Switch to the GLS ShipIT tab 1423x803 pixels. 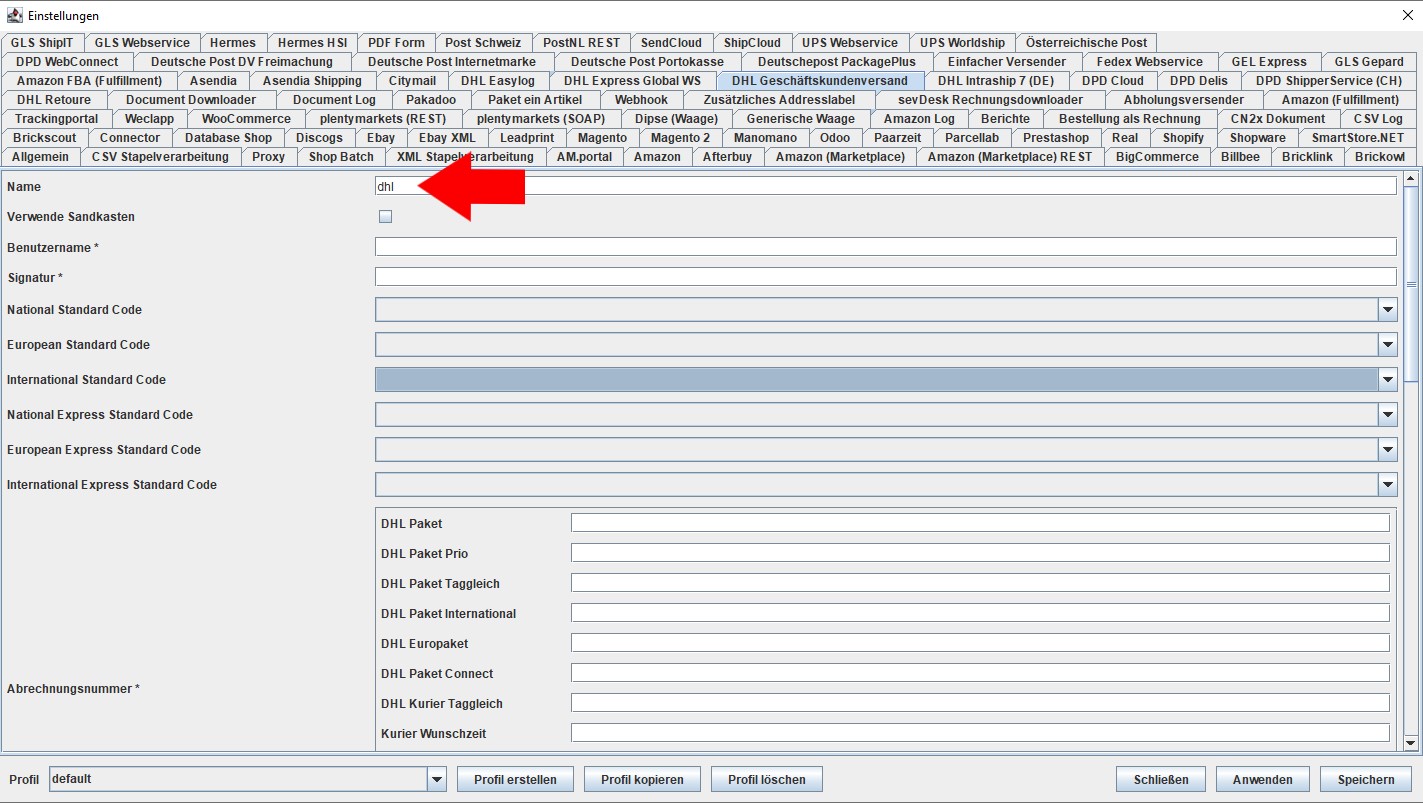pos(42,43)
